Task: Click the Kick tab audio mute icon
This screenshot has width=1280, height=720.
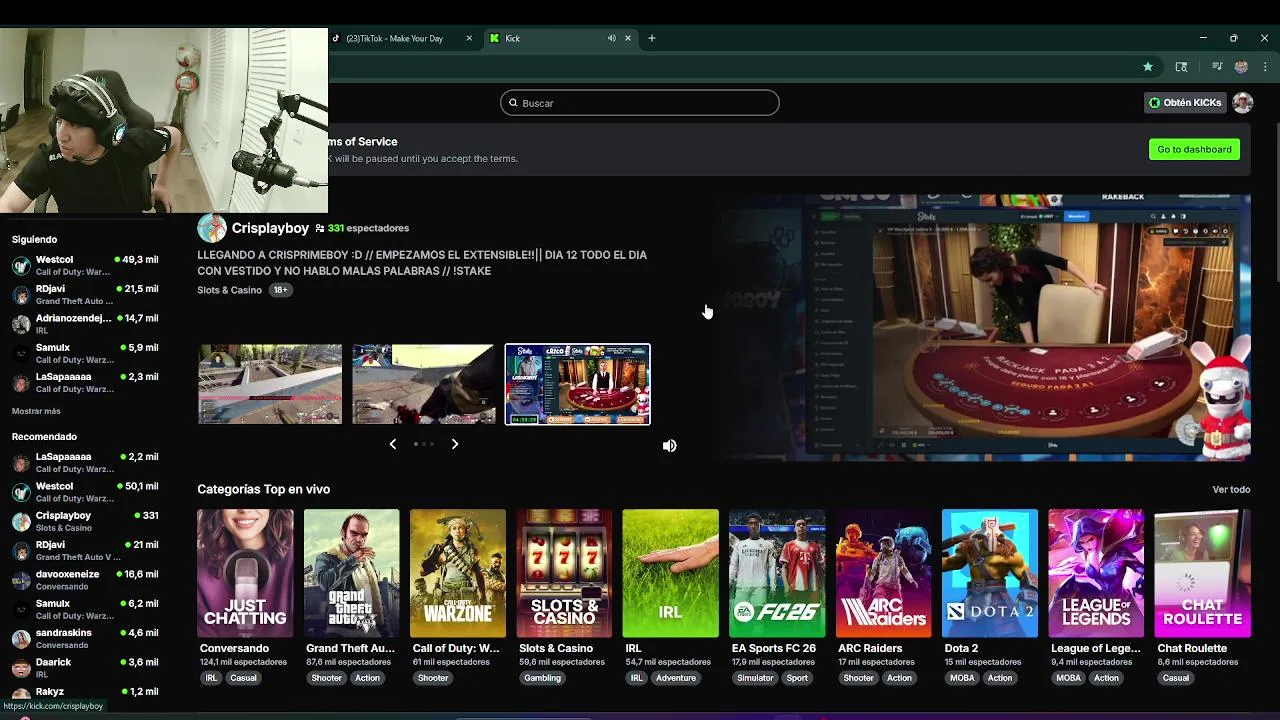Action: pos(611,38)
